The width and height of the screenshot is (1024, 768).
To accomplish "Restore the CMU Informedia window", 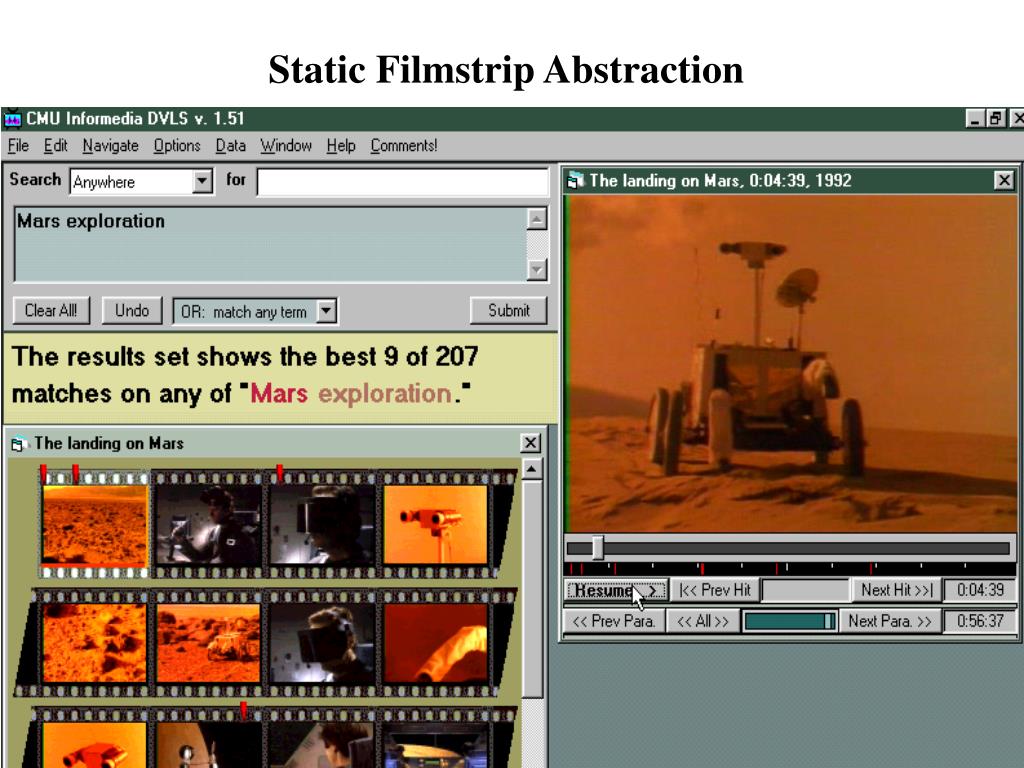I will pyautogui.click(x=996, y=119).
